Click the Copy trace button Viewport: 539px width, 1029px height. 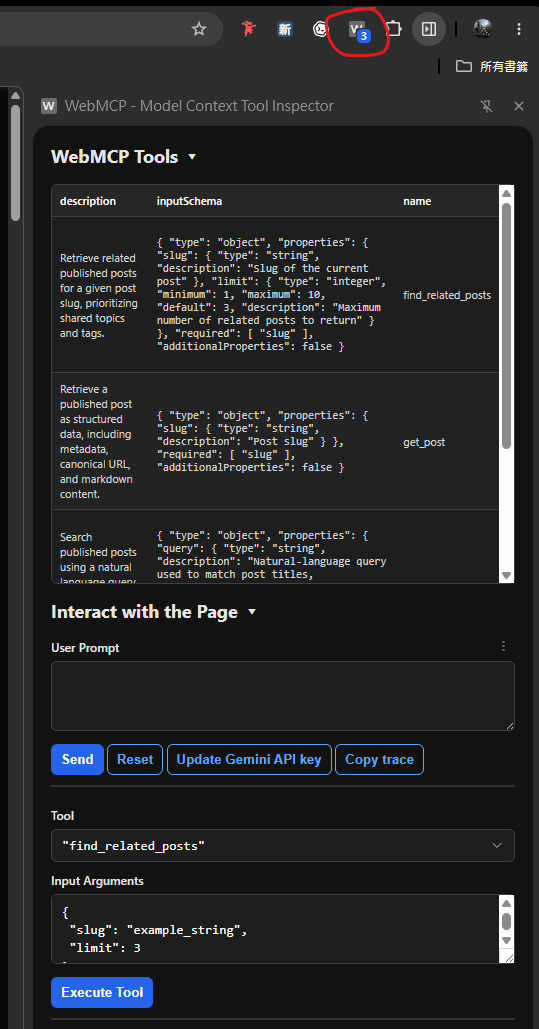click(379, 759)
